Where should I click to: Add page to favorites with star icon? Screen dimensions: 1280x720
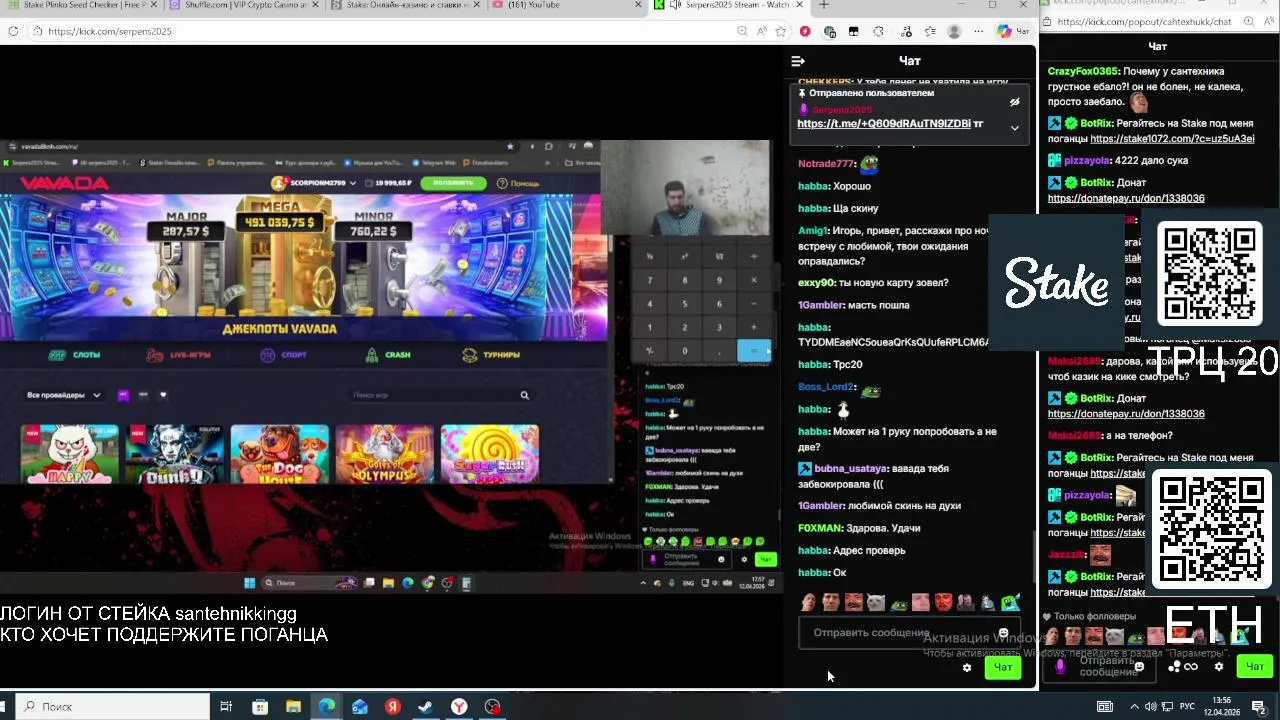tap(781, 31)
